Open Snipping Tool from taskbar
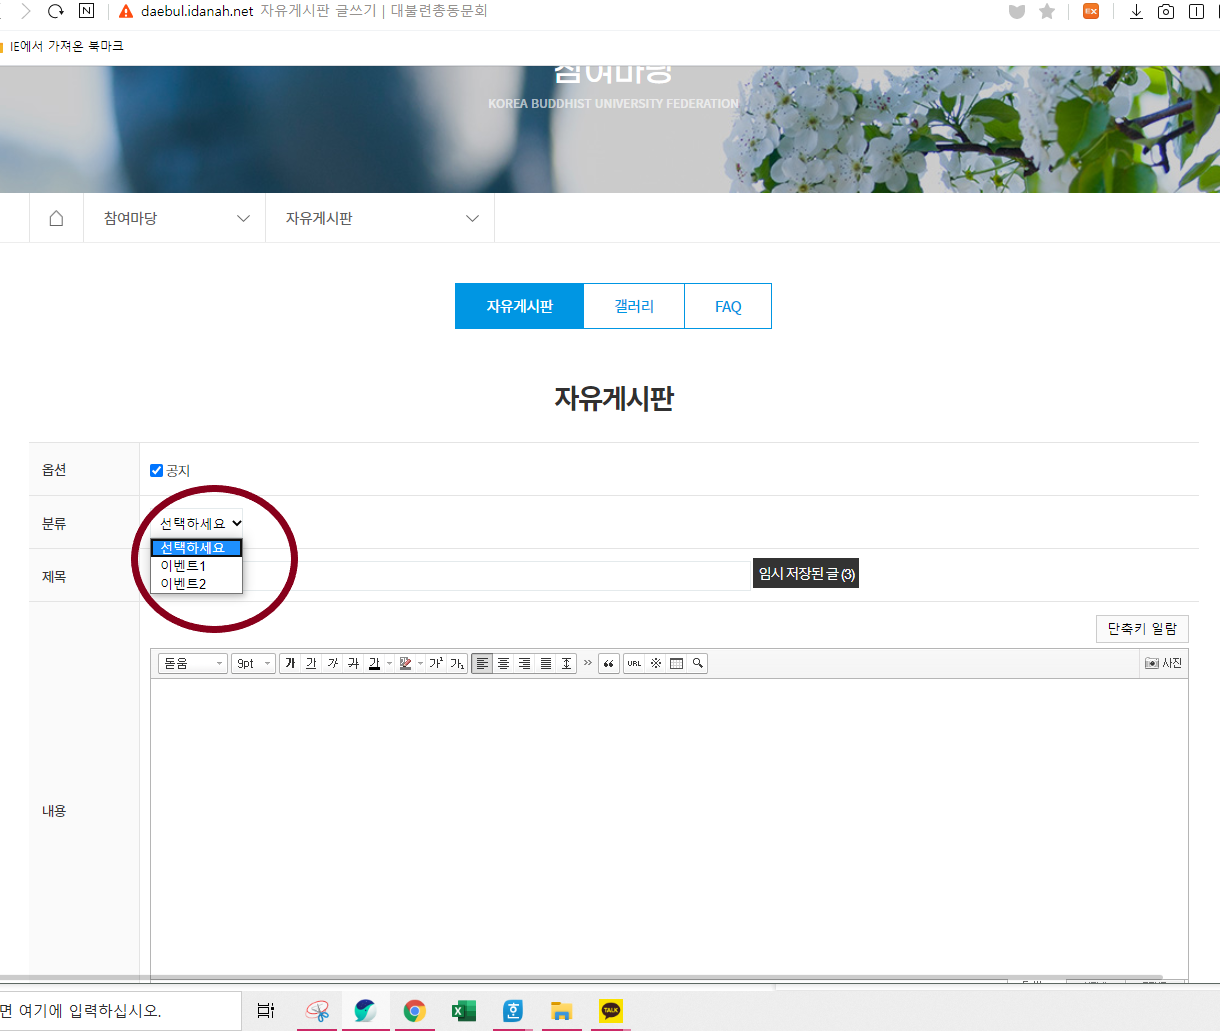The width and height of the screenshot is (1220, 1031). point(317,1011)
